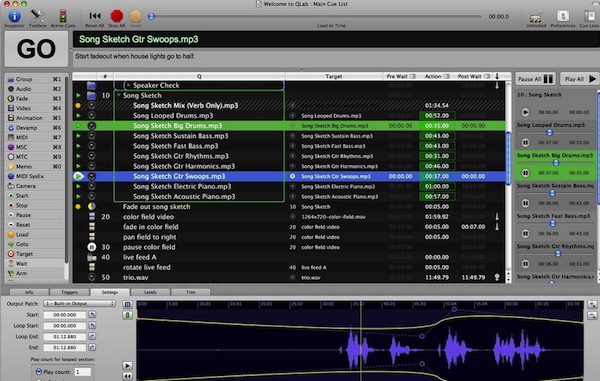Viewport: 600px width, 381px height.
Task: Open the Inspector panel
Action: [x=15, y=18]
